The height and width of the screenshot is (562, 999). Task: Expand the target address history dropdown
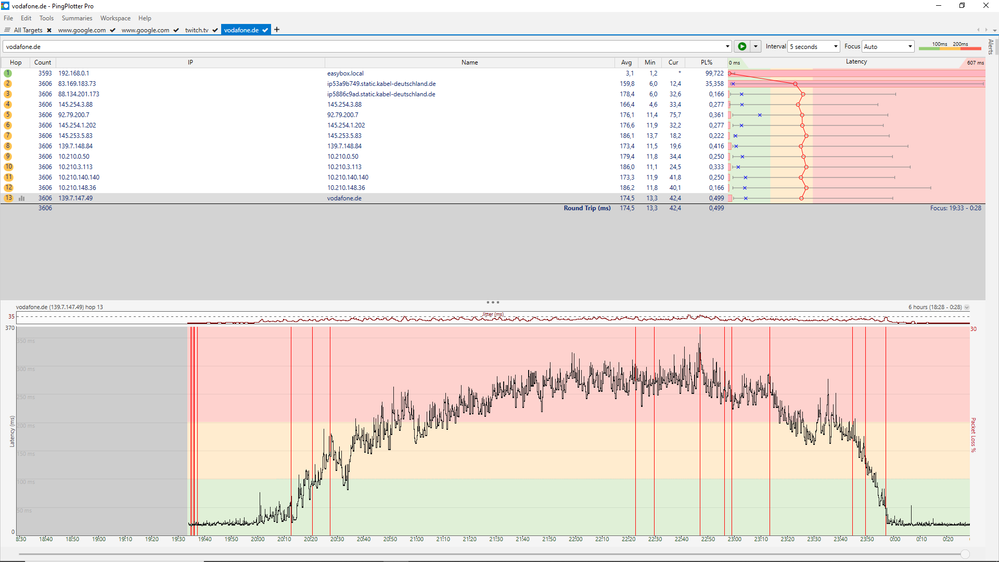[728, 46]
